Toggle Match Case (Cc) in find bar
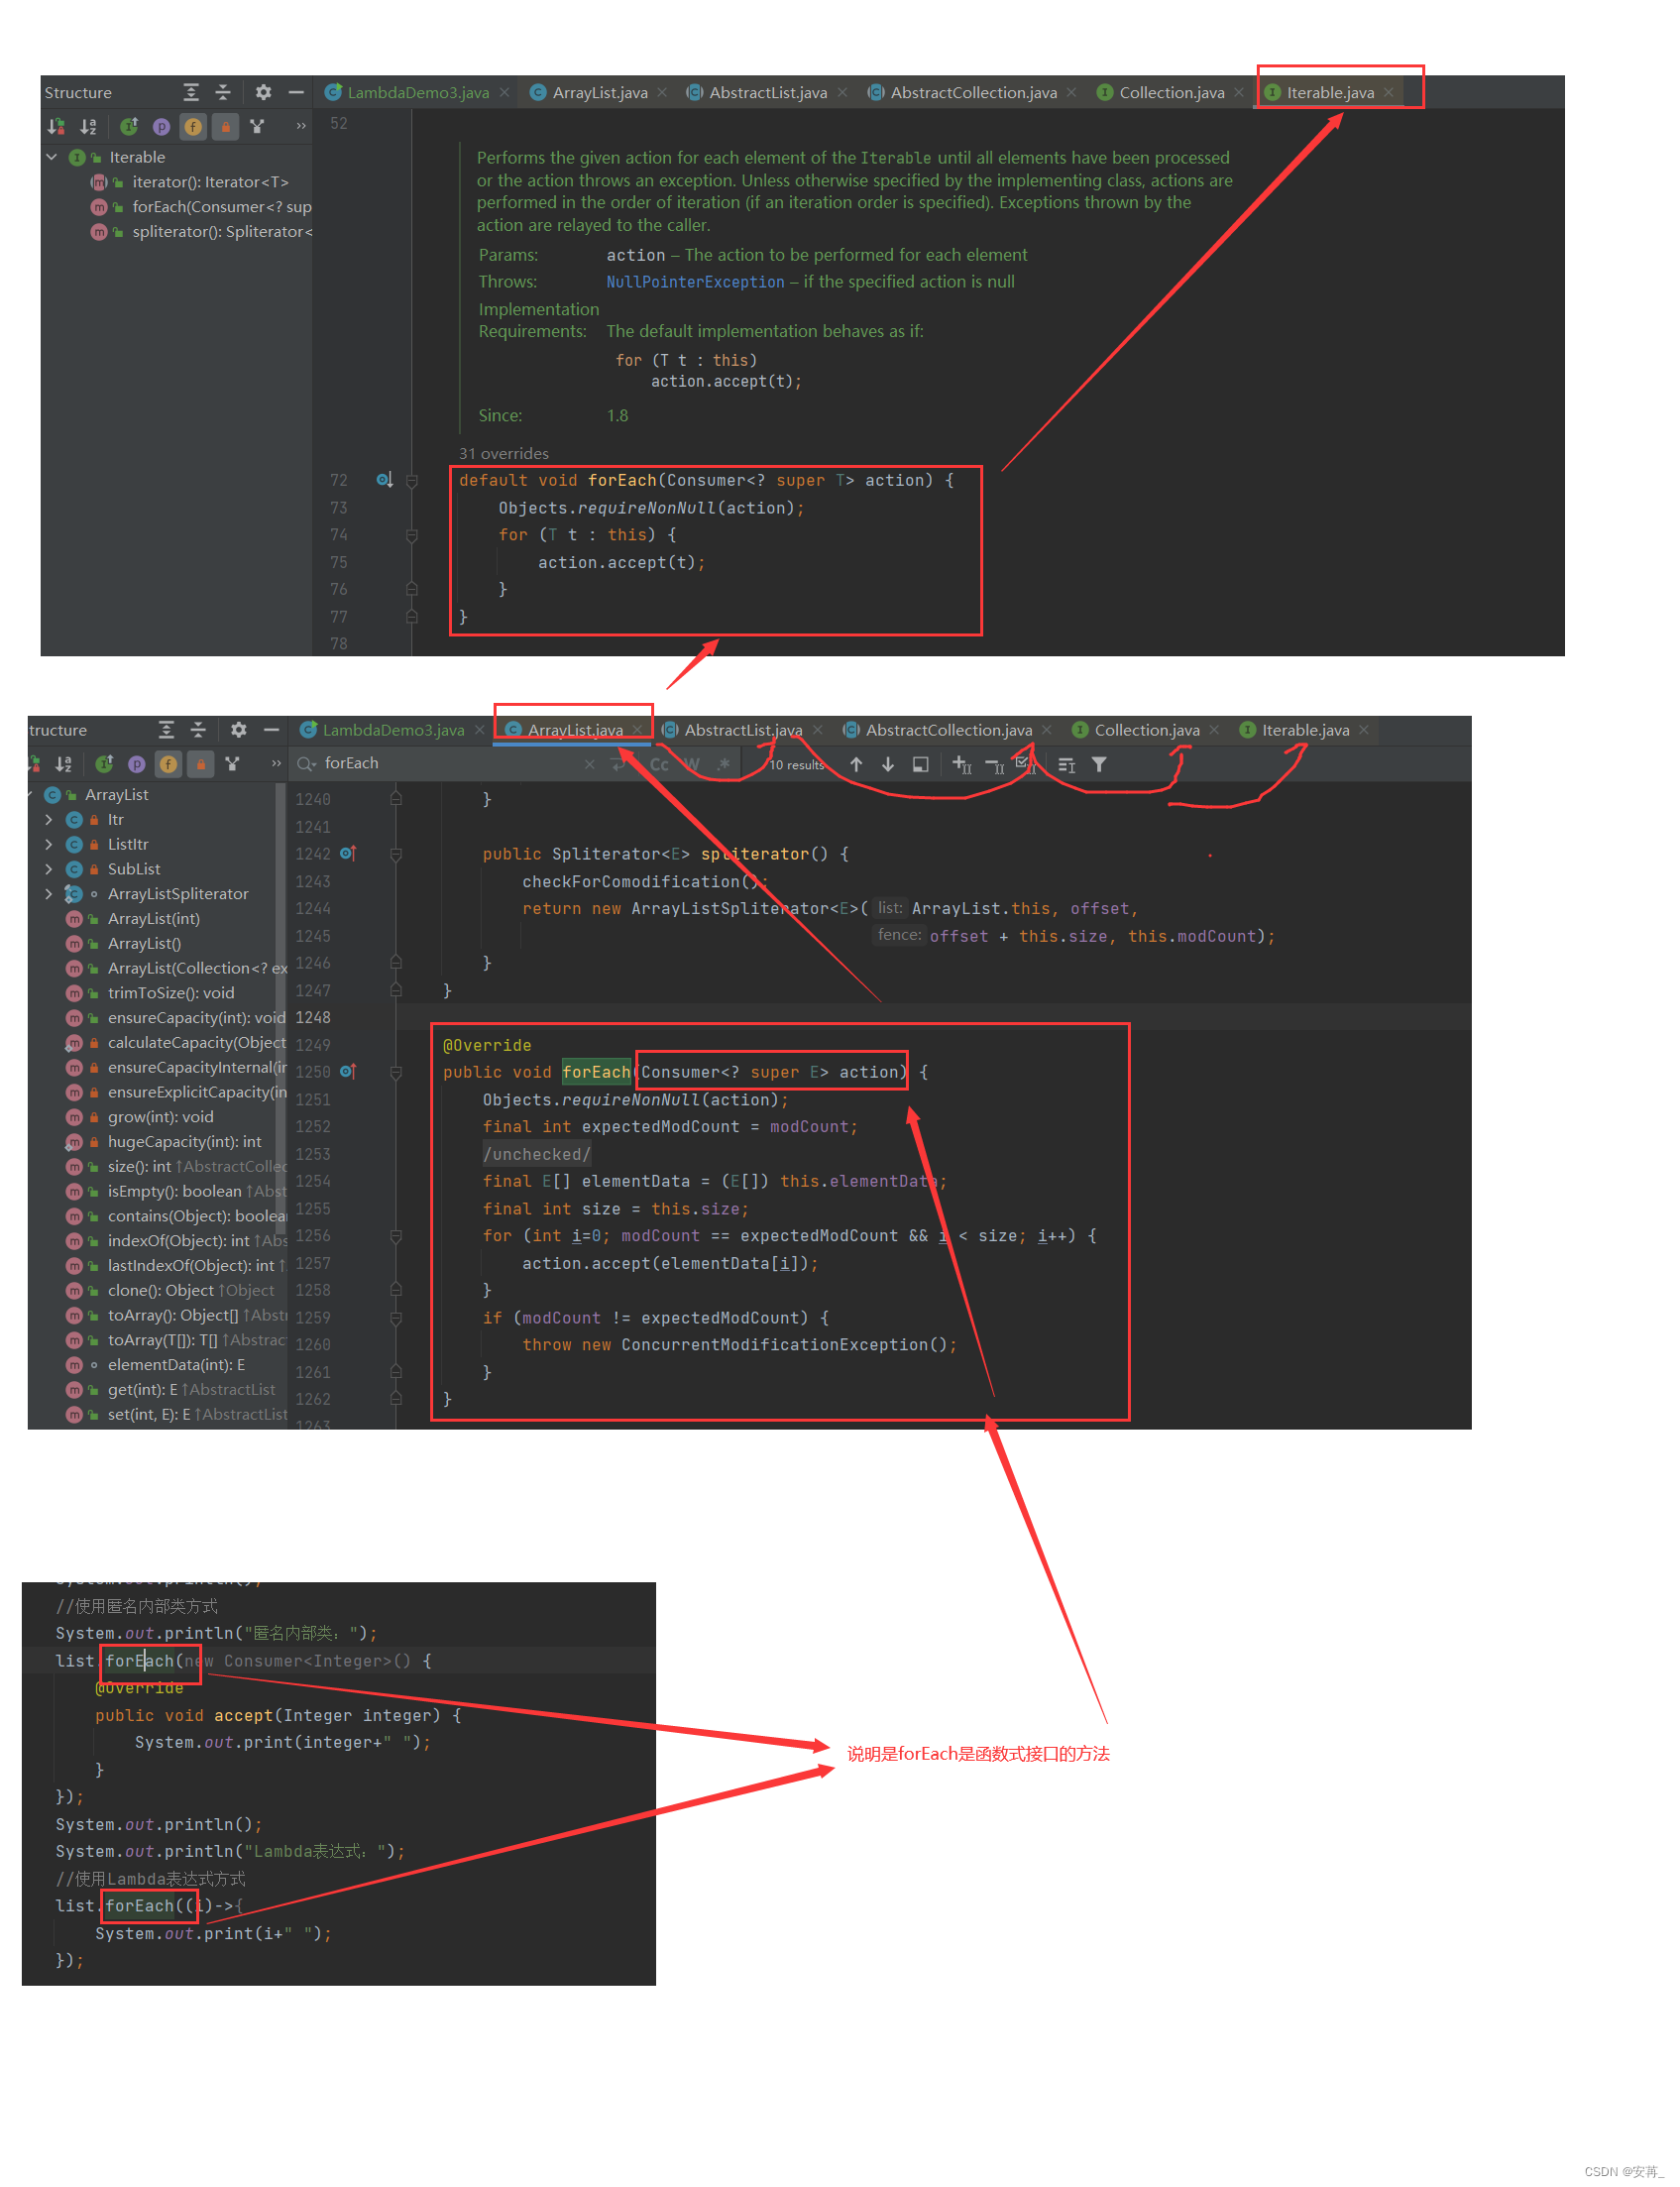Screen dimensions: 1680x2187 click(659, 765)
